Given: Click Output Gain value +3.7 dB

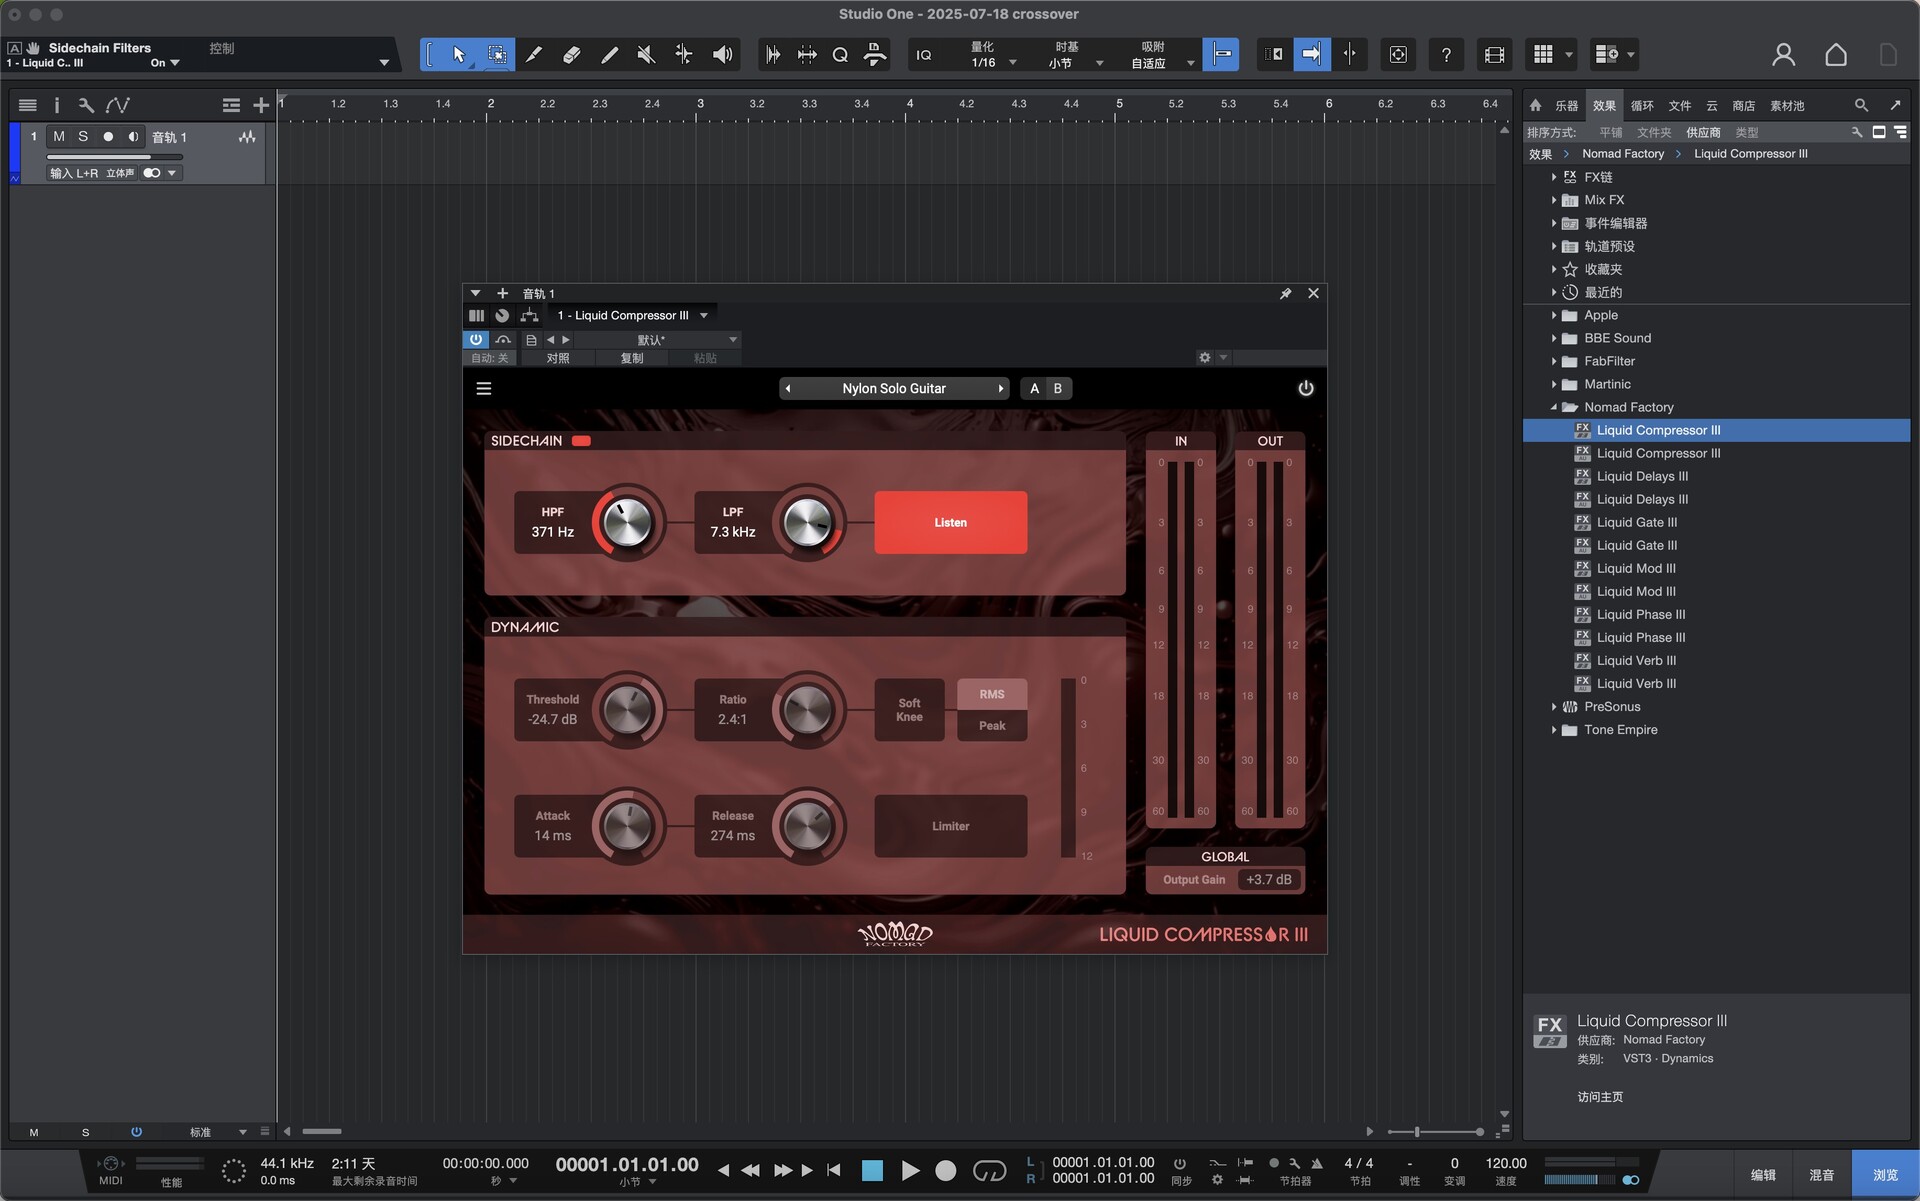Looking at the screenshot, I should [x=1268, y=880].
